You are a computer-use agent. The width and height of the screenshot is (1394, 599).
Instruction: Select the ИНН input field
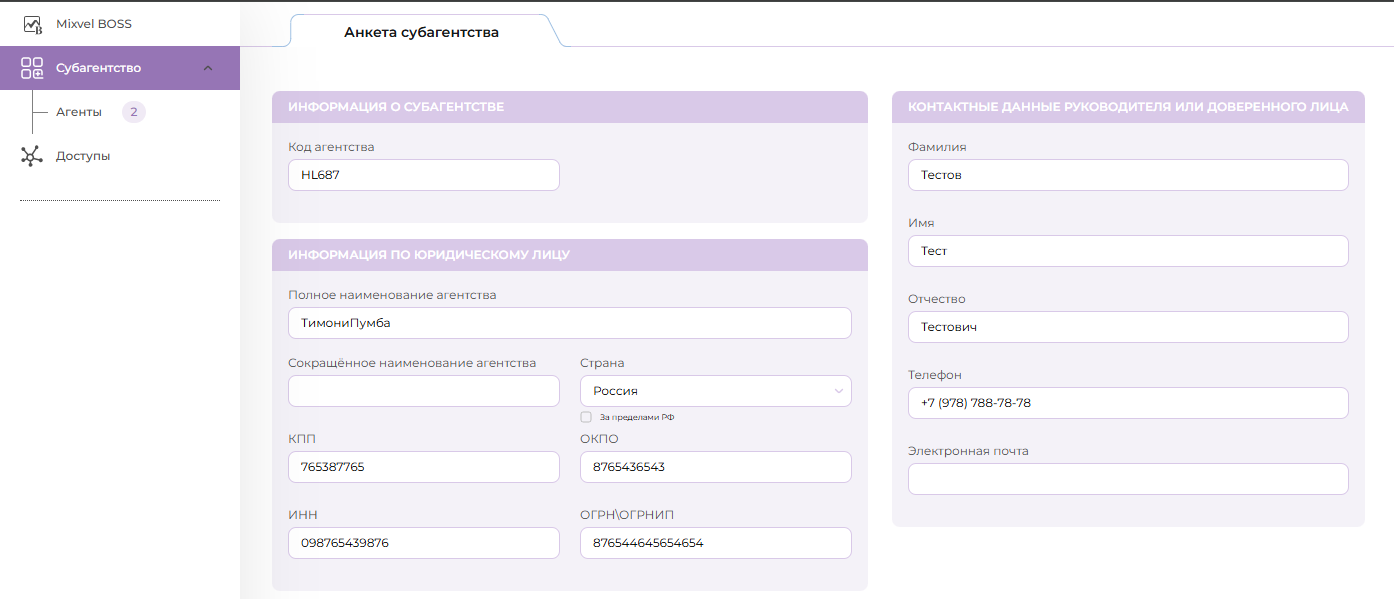(x=423, y=543)
